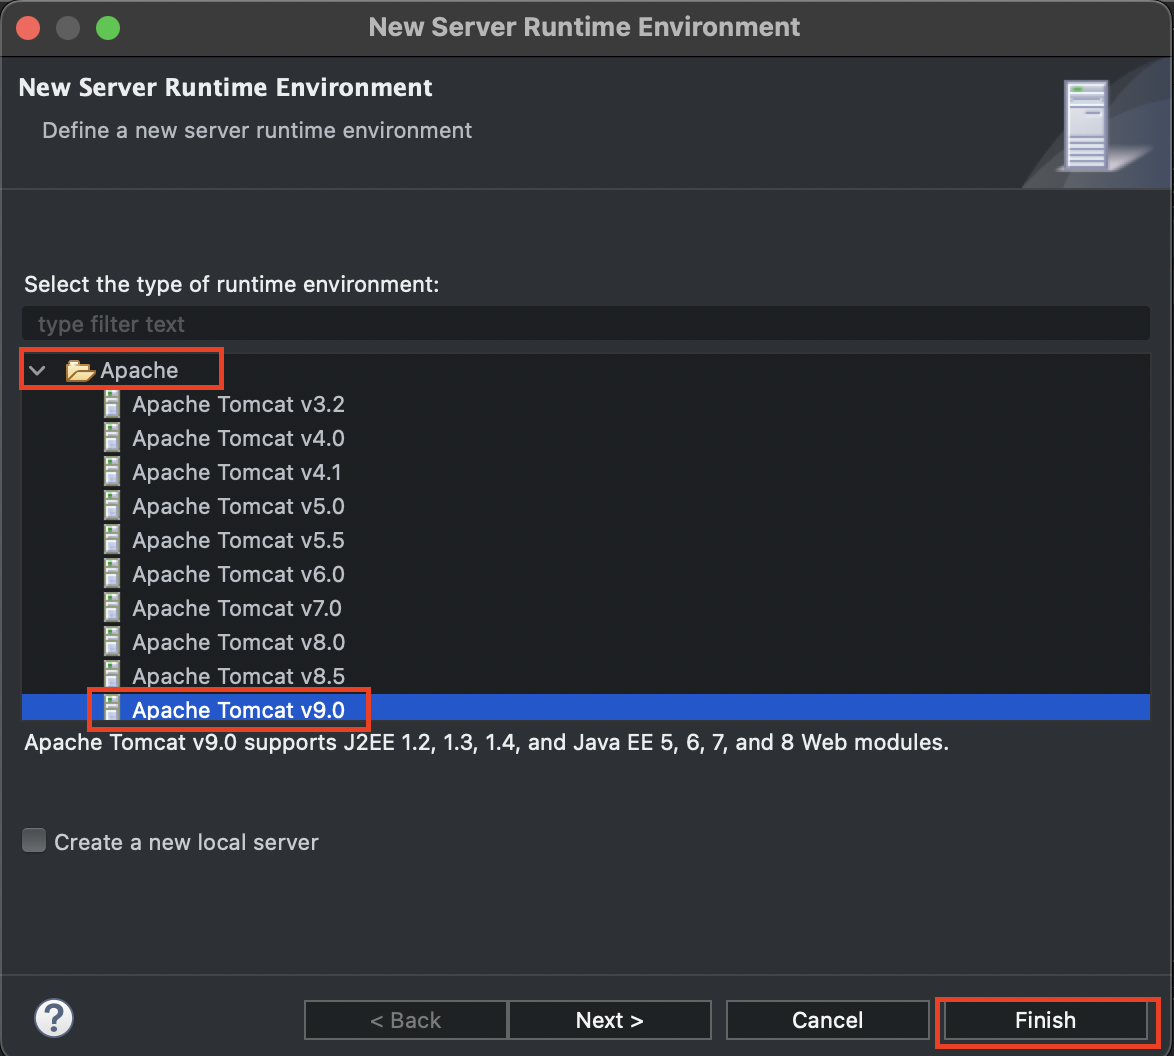Click the green zoom window button
This screenshot has width=1174, height=1056.
pyautogui.click(x=108, y=28)
